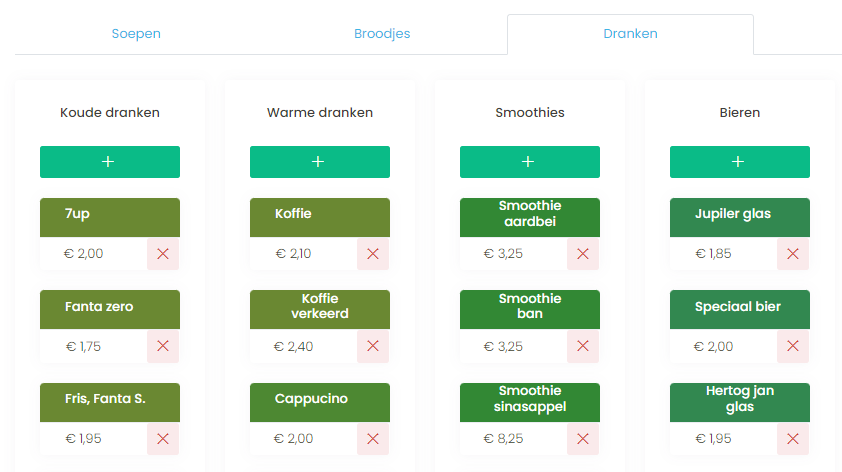842x472 pixels.
Task: Switch to the Soepen tab
Action: [136, 34]
